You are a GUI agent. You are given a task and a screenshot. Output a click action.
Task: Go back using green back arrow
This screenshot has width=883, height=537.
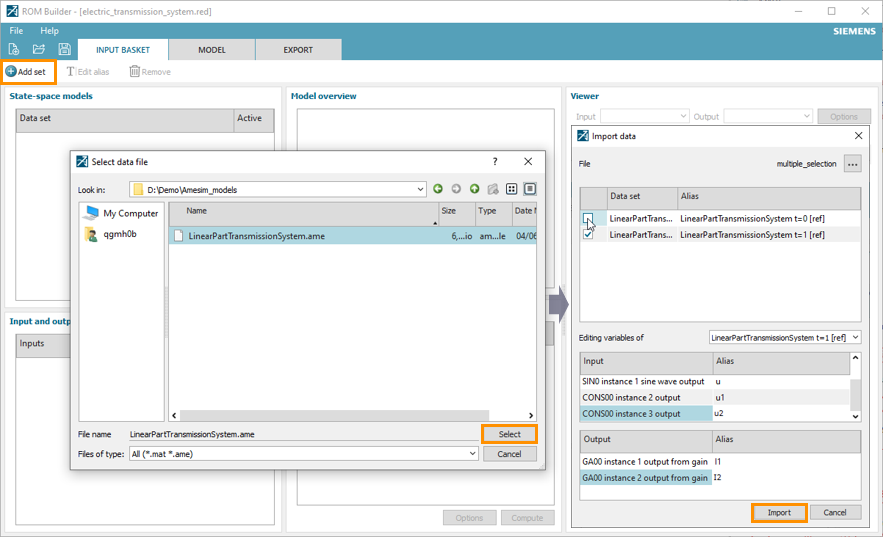tap(438, 189)
